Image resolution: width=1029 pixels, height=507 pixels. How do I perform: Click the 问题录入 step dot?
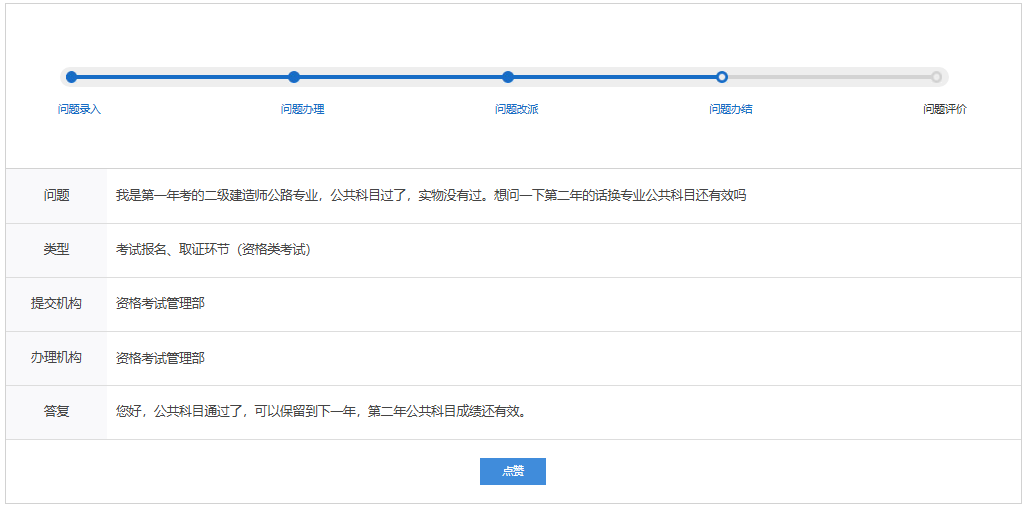click(70, 77)
